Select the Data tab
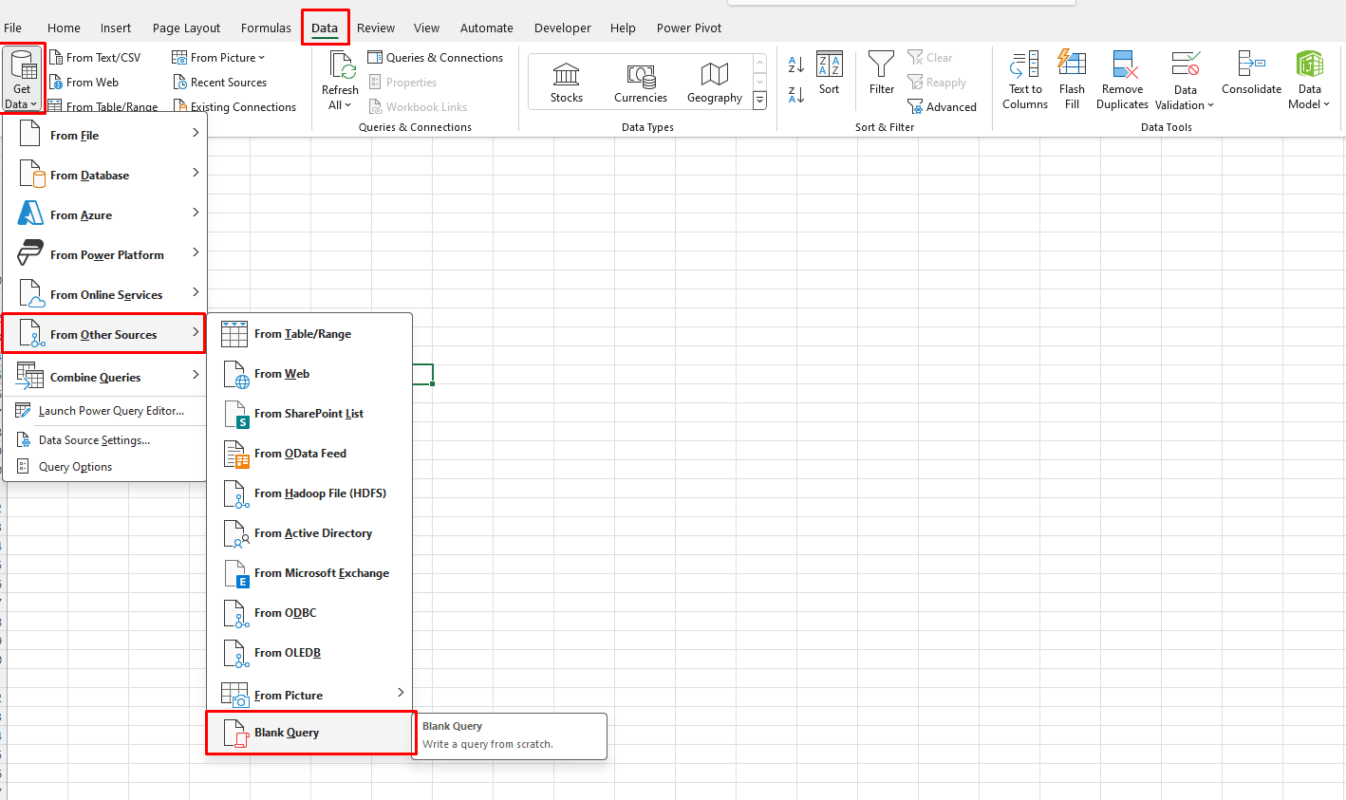 tap(324, 28)
